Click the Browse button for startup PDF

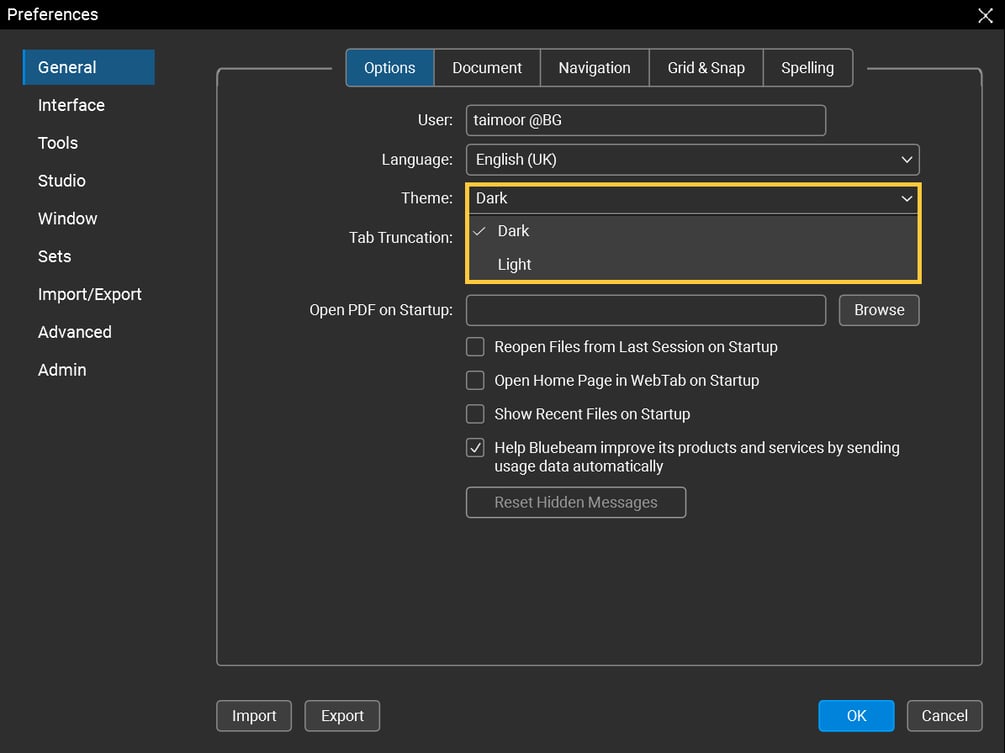[878, 310]
